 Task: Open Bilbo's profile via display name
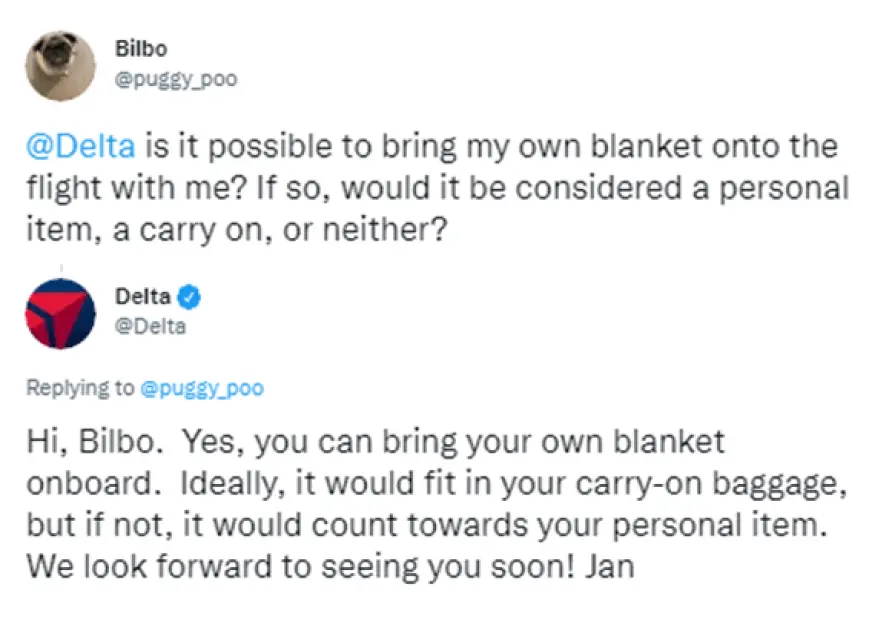(138, 49)
